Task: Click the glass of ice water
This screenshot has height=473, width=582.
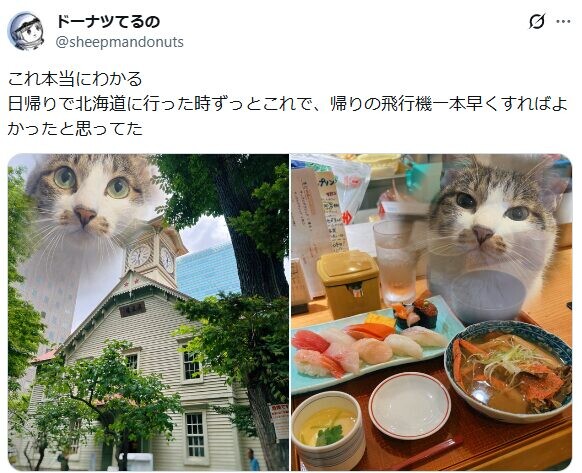Action: 398,262
